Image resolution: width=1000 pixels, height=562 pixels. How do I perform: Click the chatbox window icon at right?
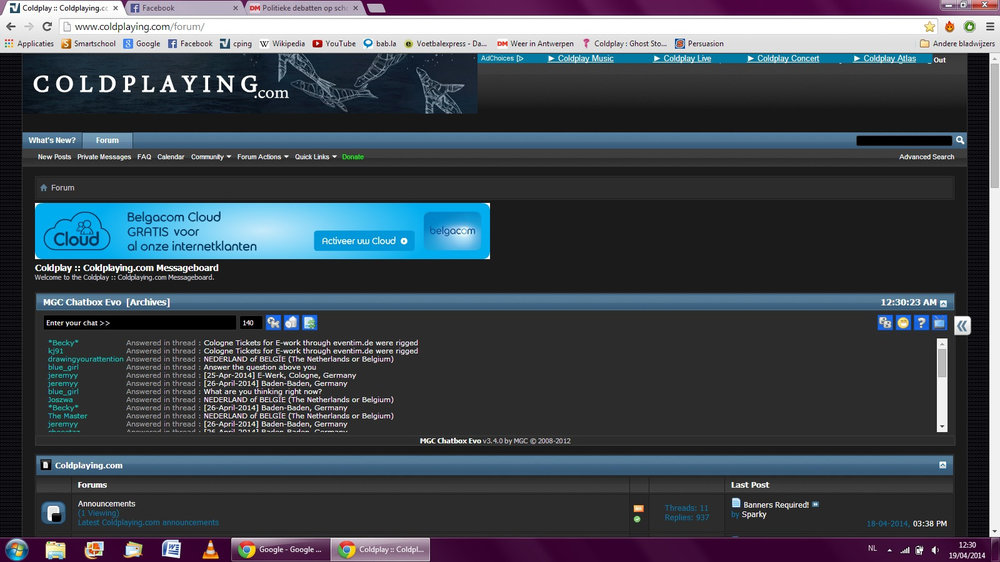tap(939, 323)
